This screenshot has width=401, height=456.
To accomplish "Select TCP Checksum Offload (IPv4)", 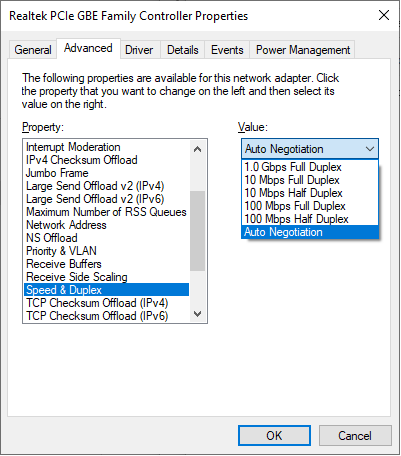I will click(107, 303).
